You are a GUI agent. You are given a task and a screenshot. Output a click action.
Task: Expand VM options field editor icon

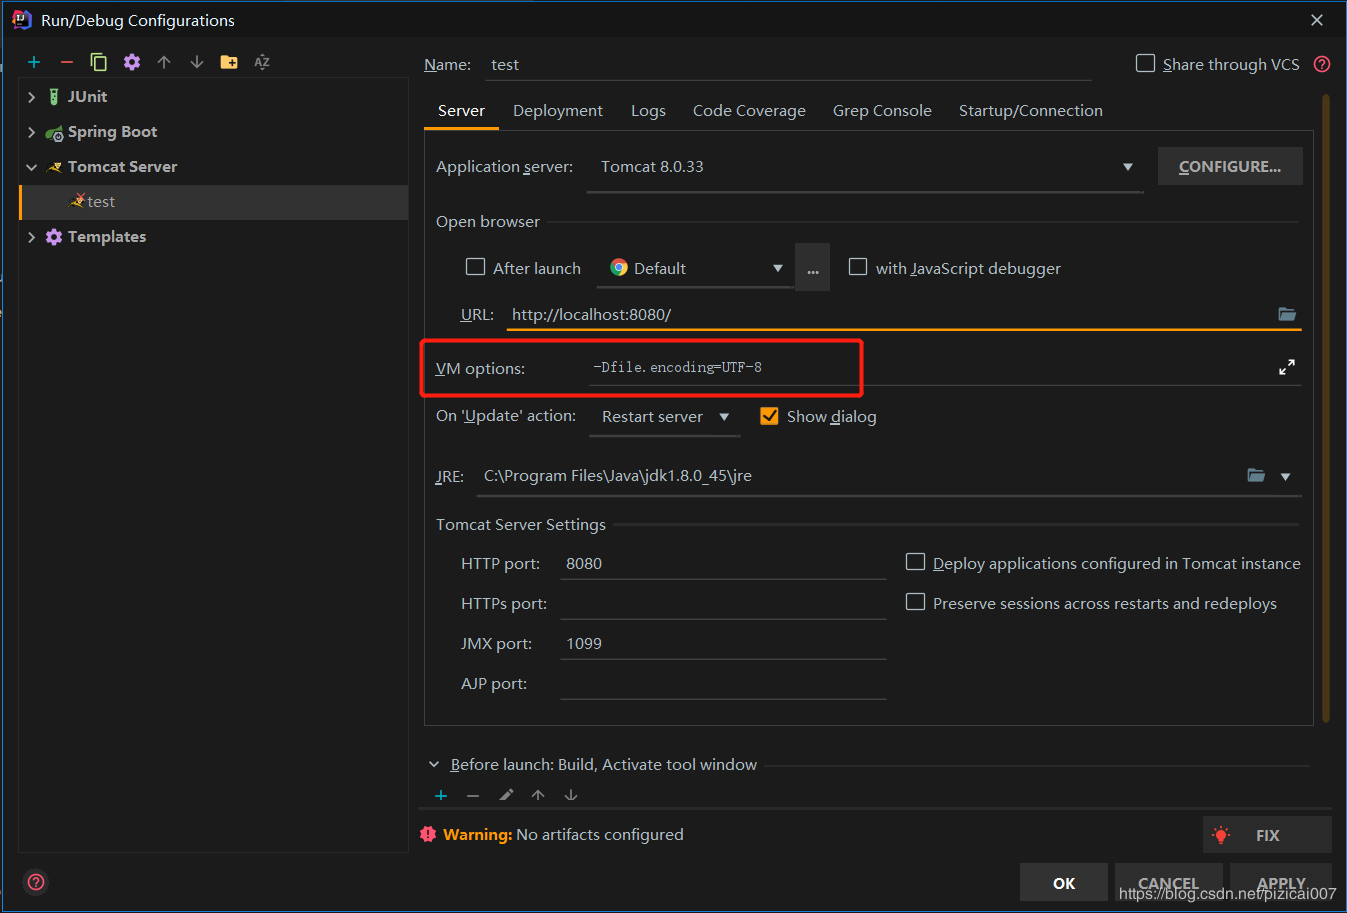point(1287,367)
